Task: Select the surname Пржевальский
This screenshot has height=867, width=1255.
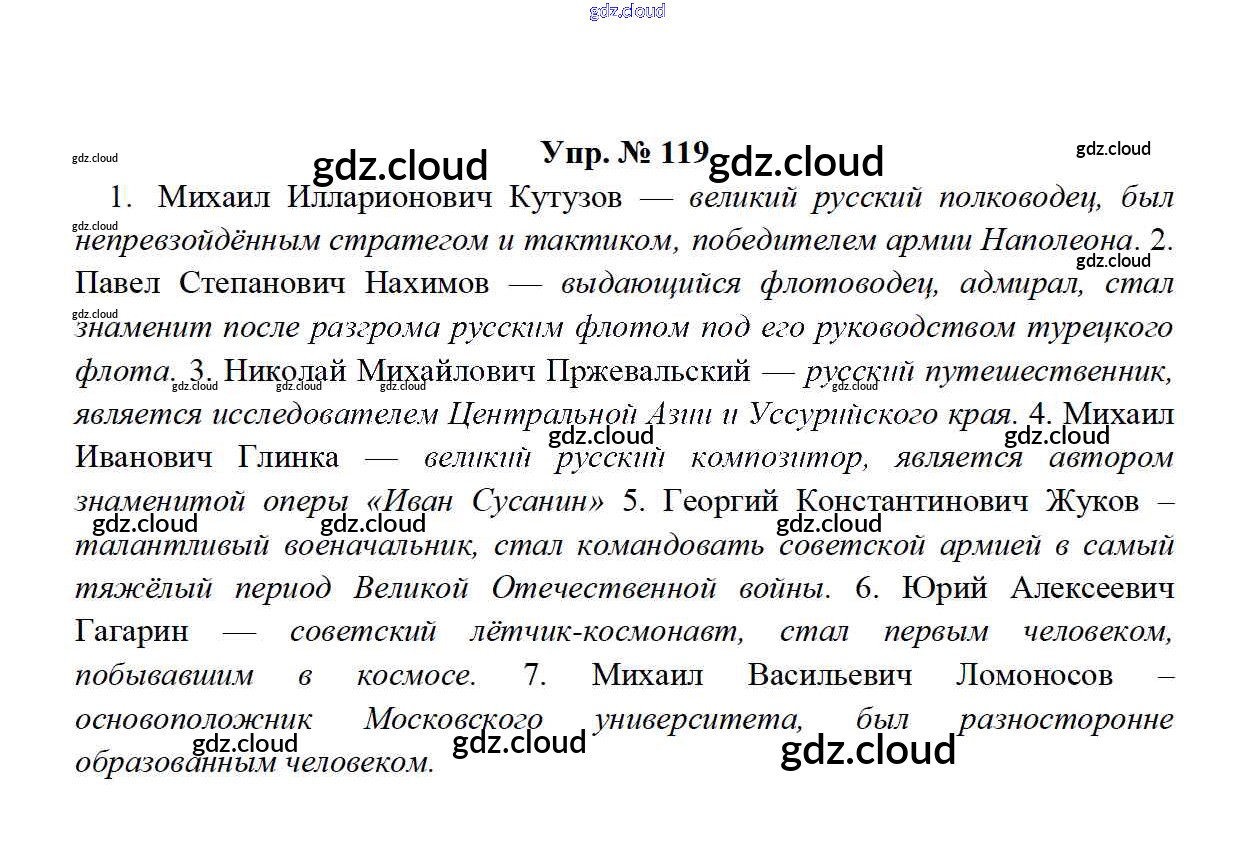Action: pyautogui.click(x=649, y=371)
